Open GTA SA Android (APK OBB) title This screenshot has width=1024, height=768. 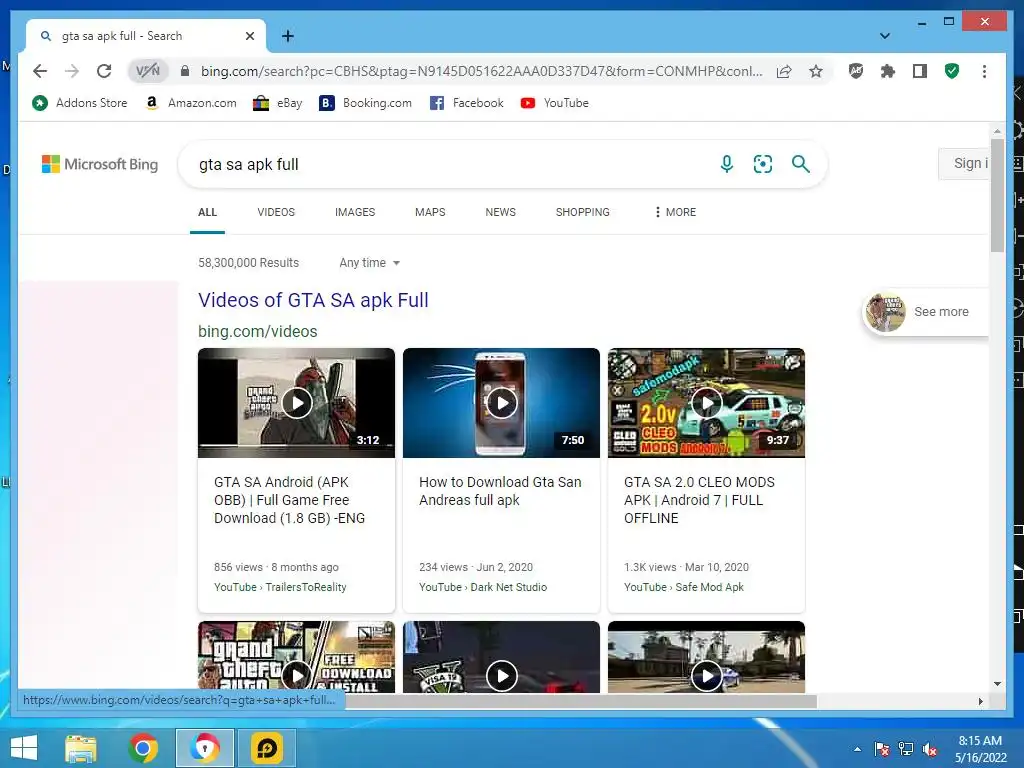289,500
